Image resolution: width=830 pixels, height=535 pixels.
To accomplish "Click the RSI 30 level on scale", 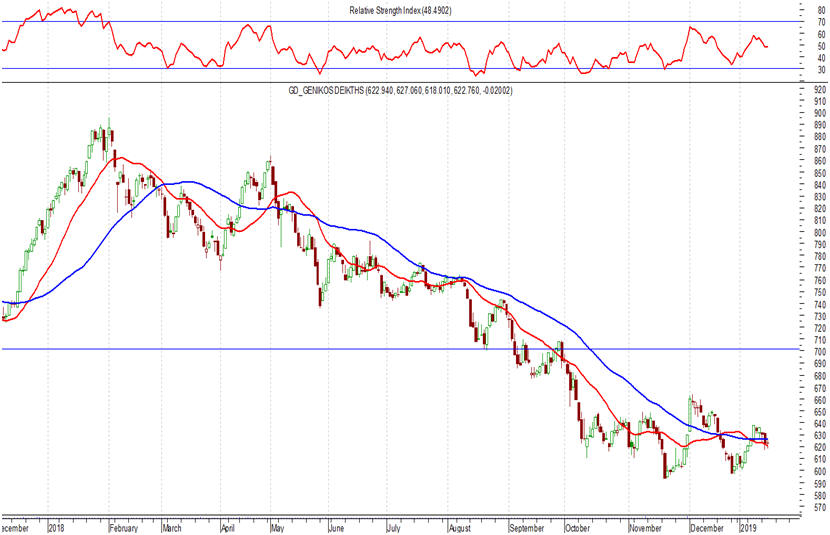I will coord(822,70).
